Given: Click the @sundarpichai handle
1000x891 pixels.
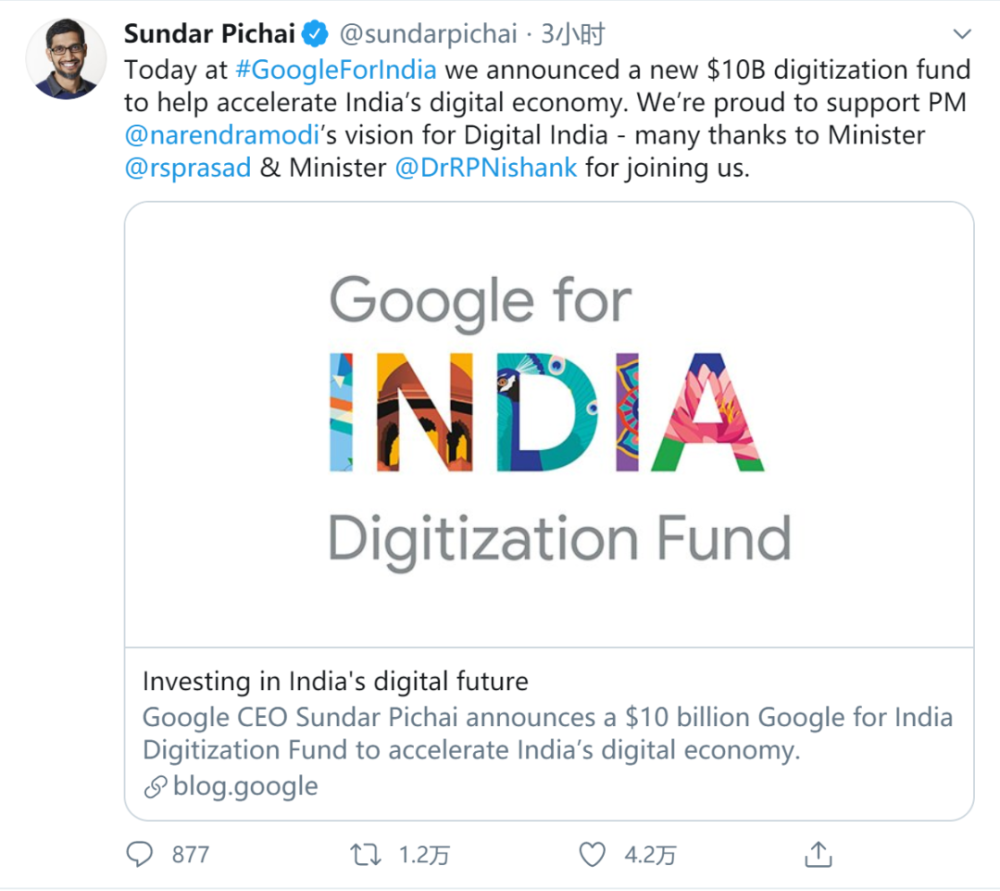Looking at the screenshot, I should (x=428, y=35).
